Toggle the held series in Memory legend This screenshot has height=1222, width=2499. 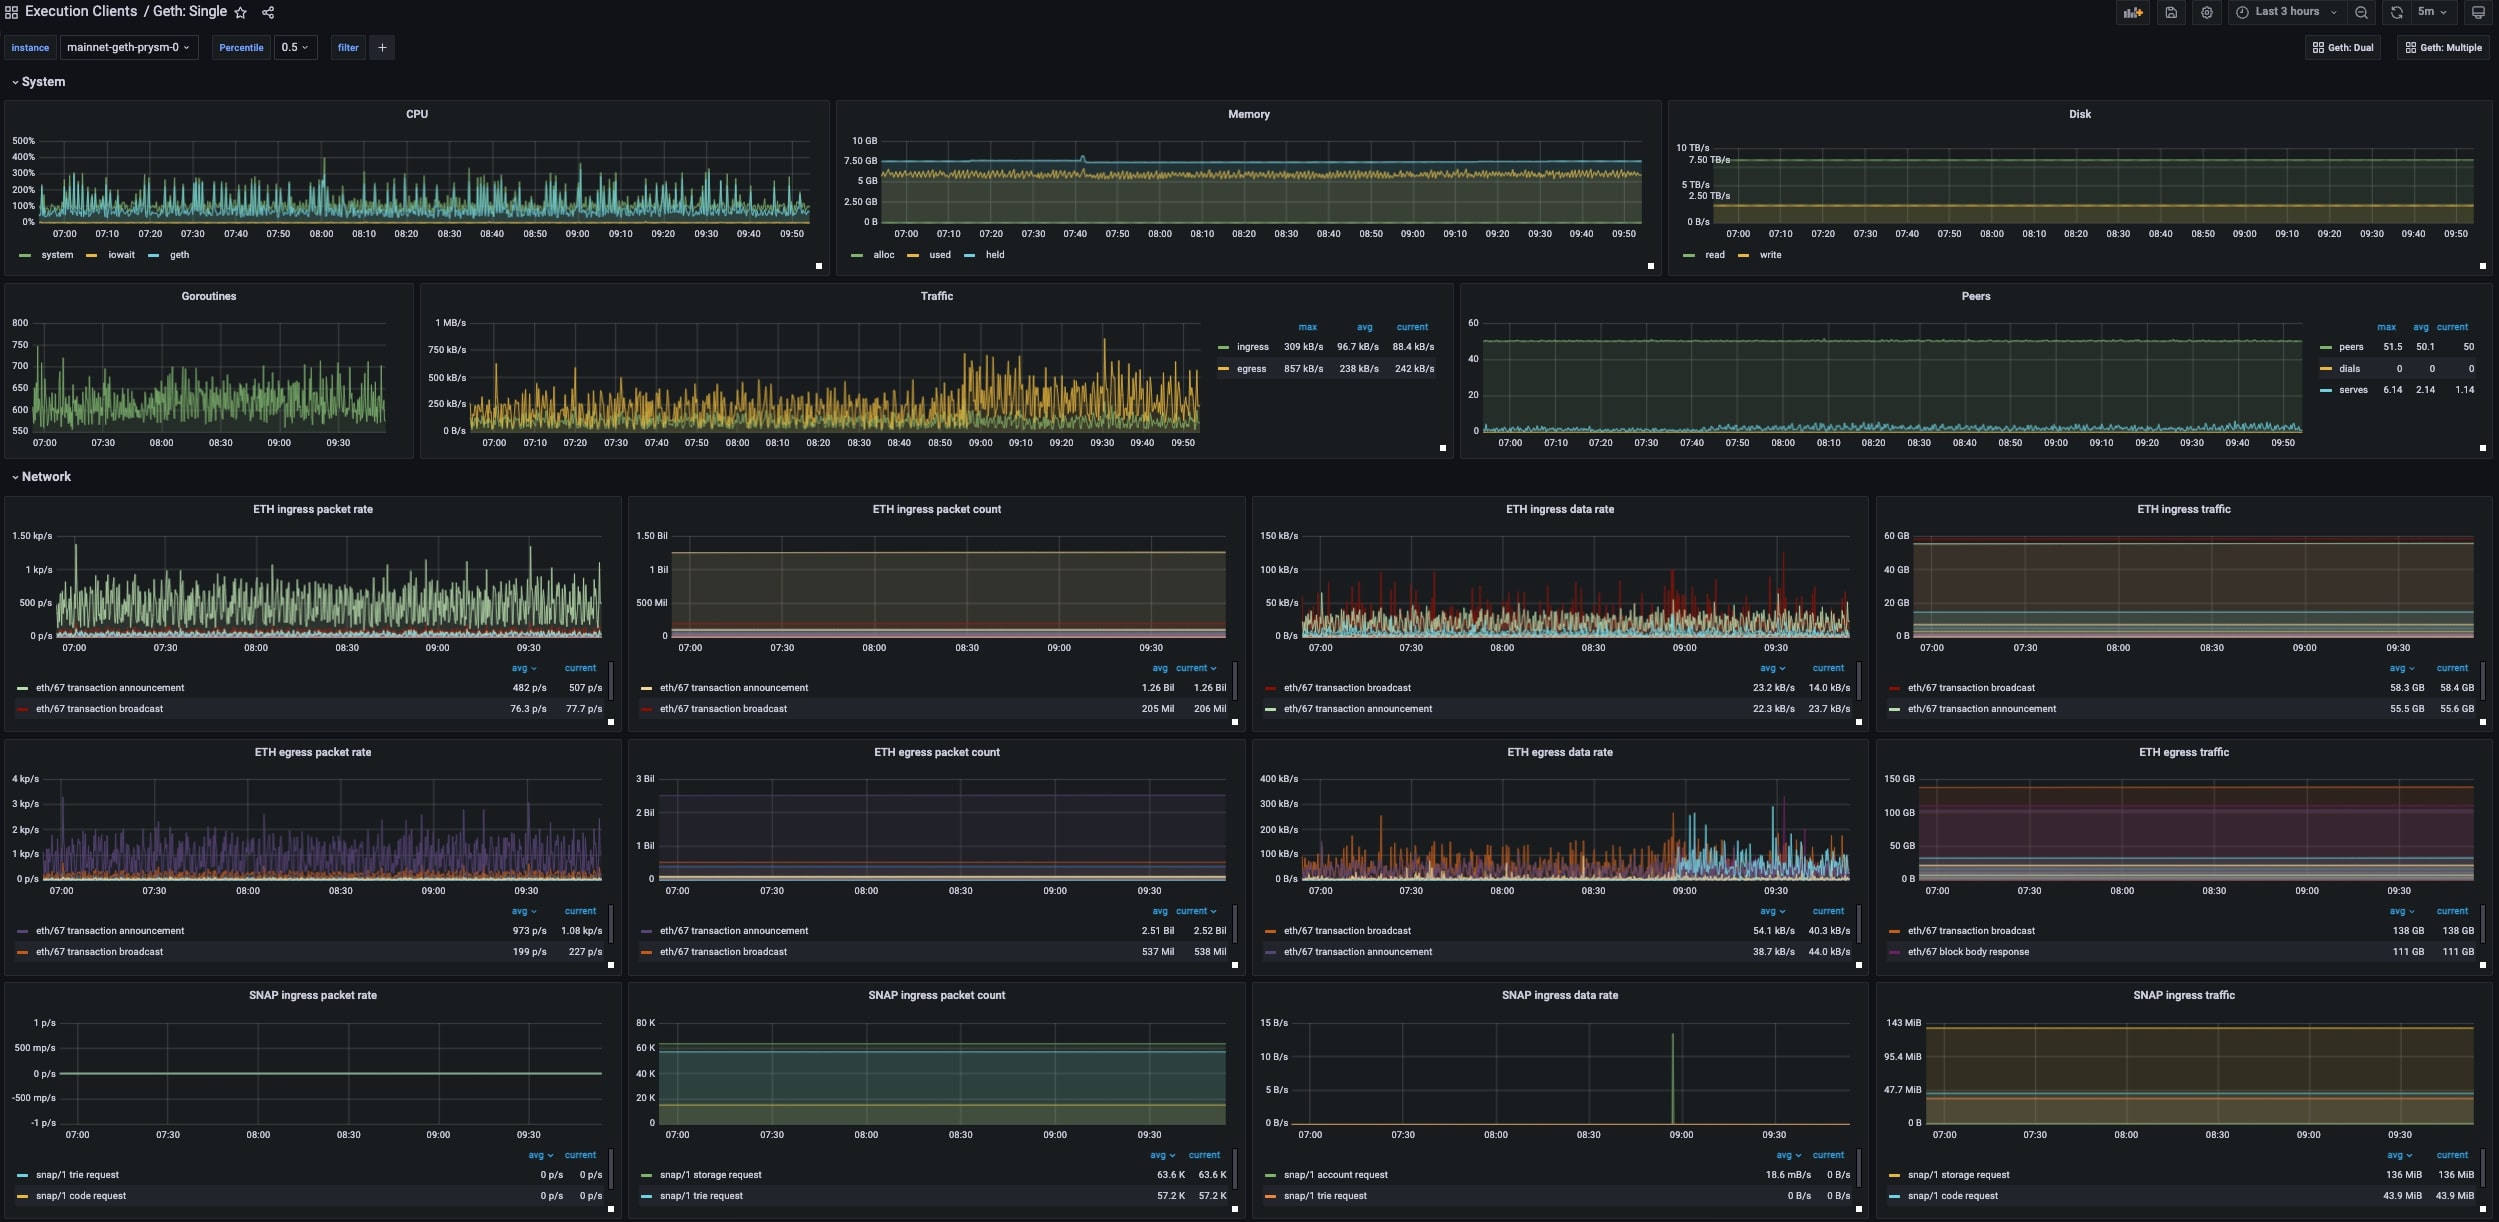coord(994,255)
